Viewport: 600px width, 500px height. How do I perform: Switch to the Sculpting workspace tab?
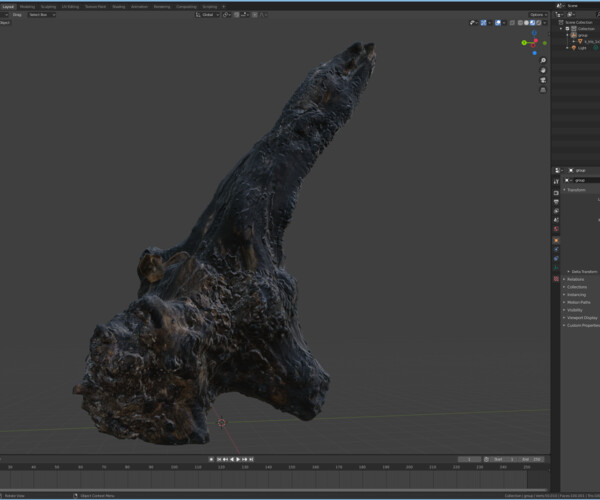(x=48, y=7)
